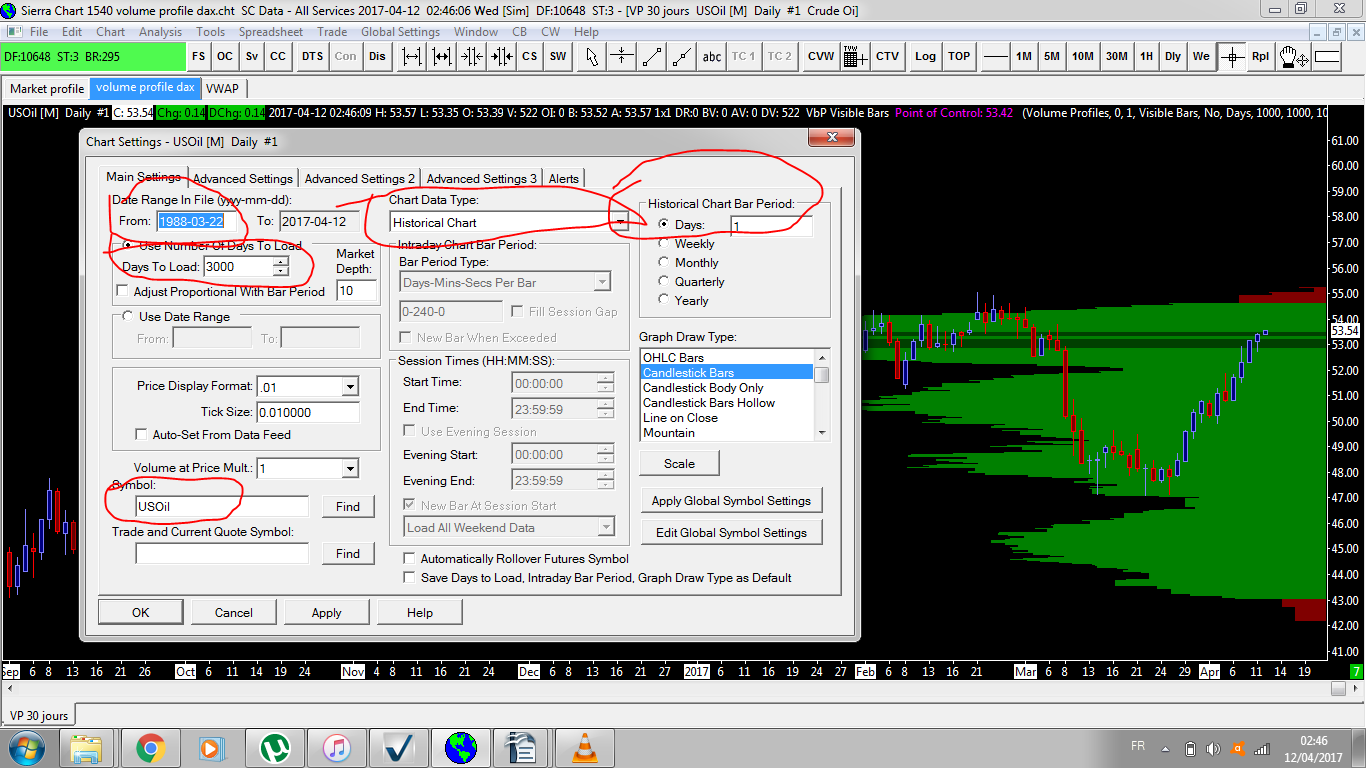Switch to the VWAP chart tab

pos(223,89)
